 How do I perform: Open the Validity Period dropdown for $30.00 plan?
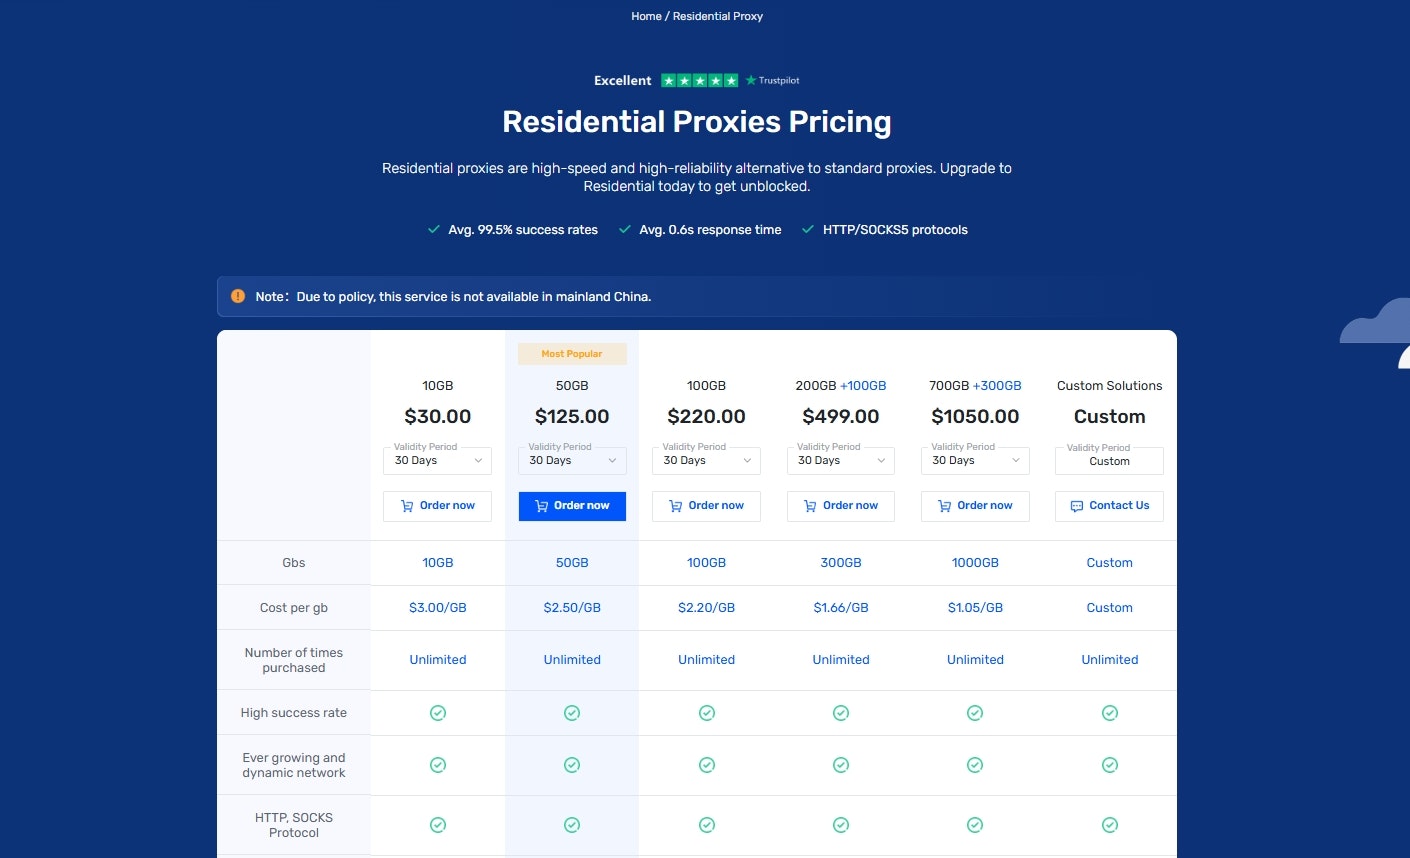pos(437,461)
